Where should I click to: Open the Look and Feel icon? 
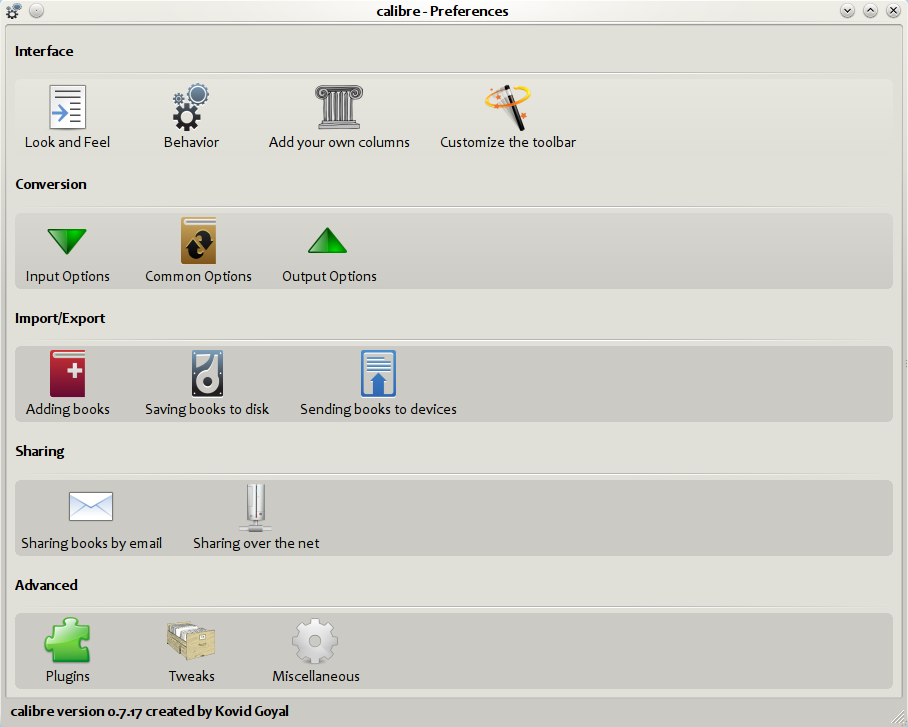(x=67, y=107)
